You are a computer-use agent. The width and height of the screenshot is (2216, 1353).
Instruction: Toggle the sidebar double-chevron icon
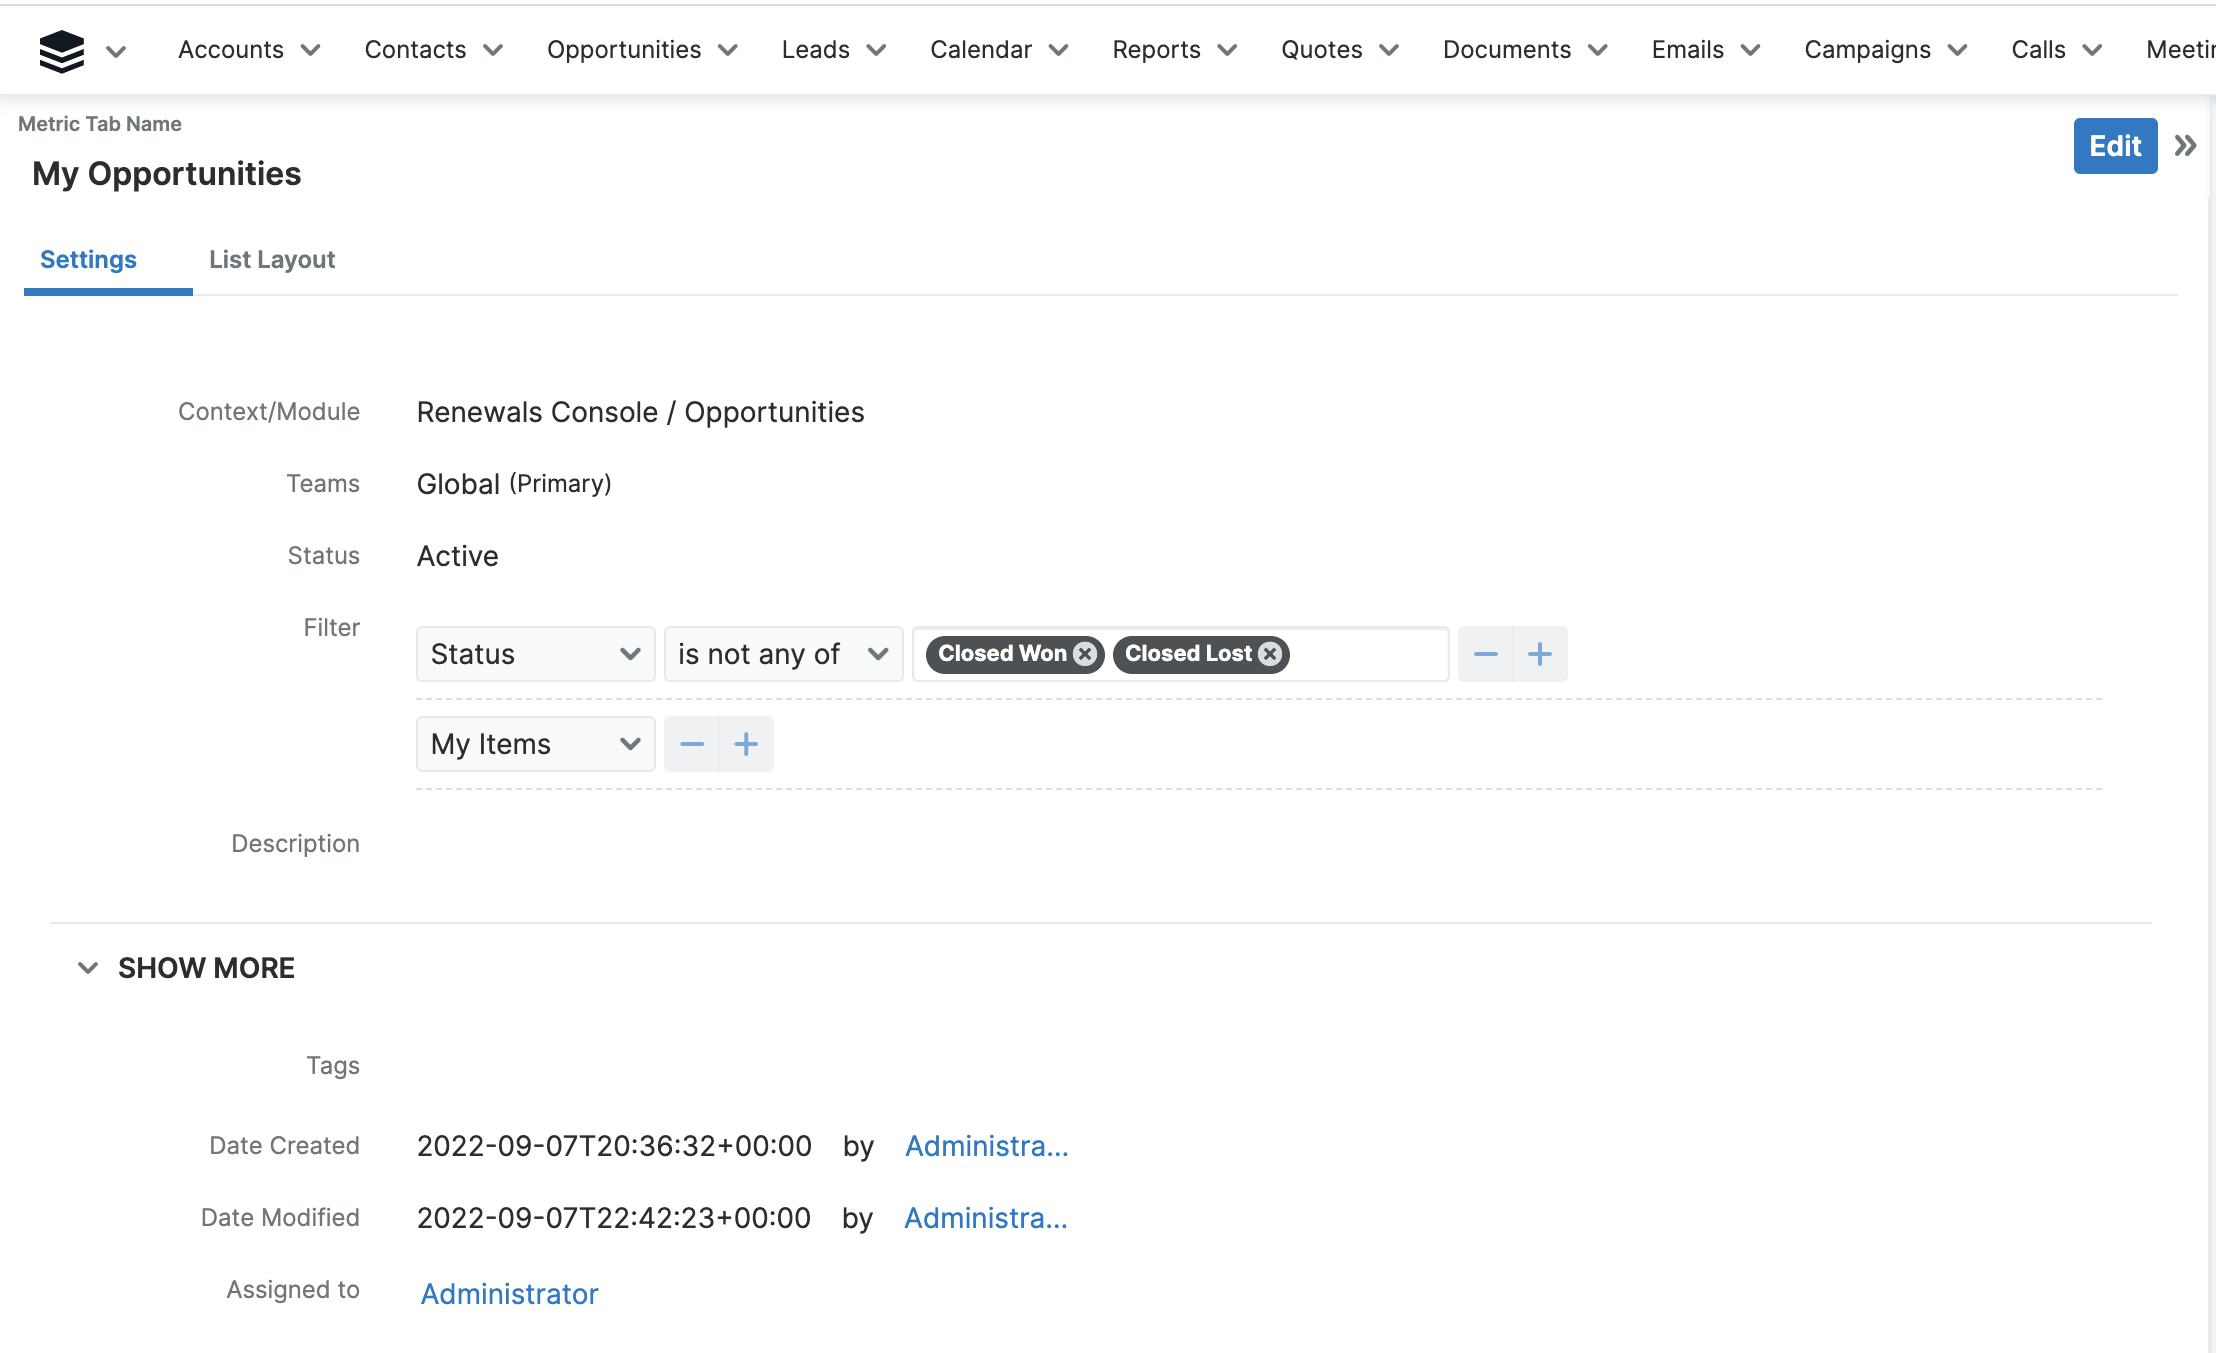point(2186,146)
